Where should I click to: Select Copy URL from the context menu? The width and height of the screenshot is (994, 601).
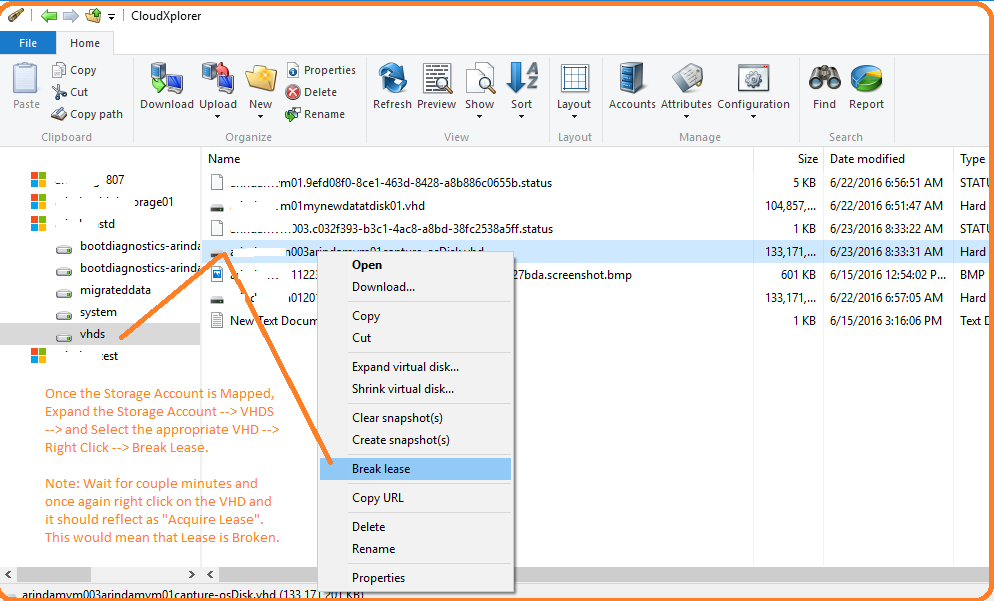(x=378, y=497)
